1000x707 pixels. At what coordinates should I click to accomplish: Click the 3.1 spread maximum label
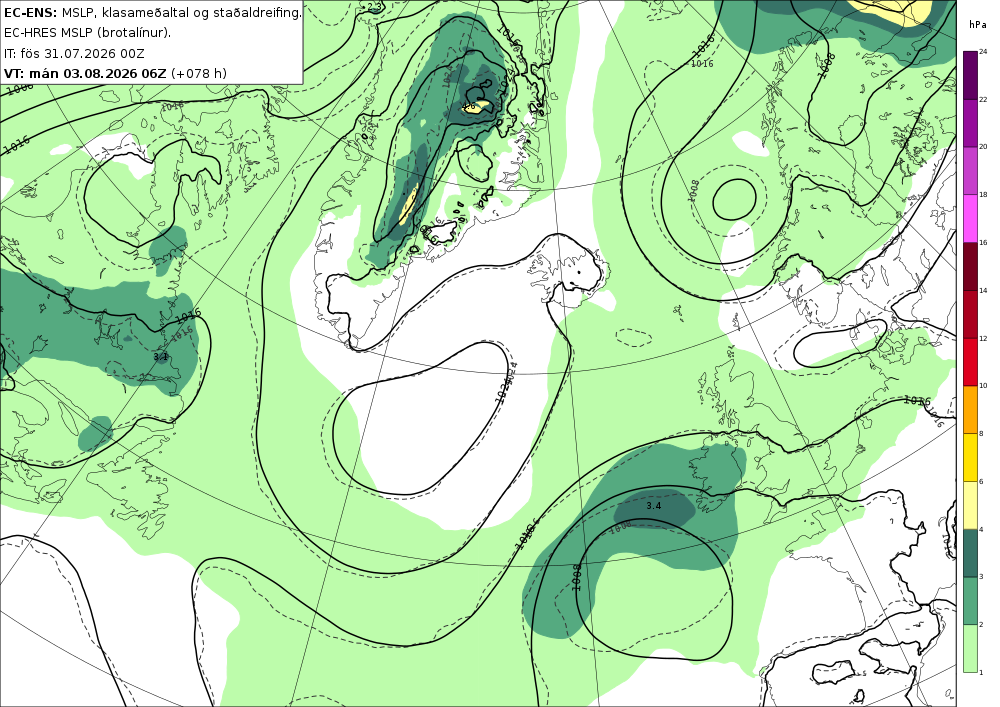coord(161,357)
